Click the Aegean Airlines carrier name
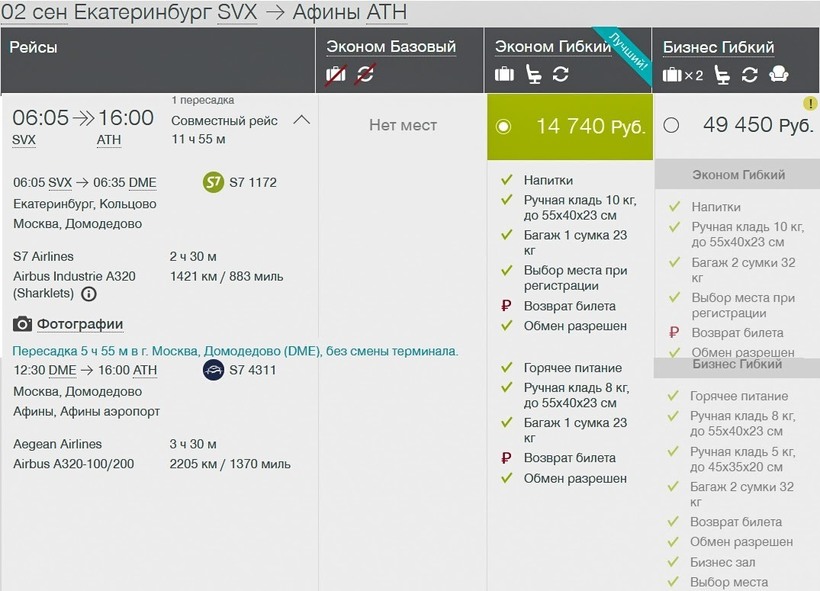The width and height of the screenshot is (820, 591). [58, 444]
